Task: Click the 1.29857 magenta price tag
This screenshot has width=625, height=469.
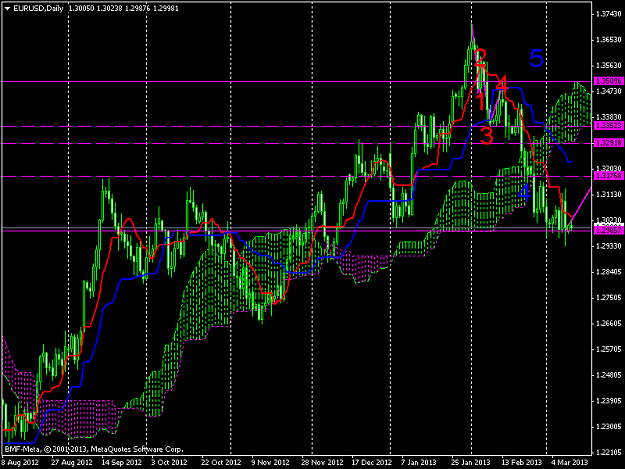Action: (x=608, y=231)
